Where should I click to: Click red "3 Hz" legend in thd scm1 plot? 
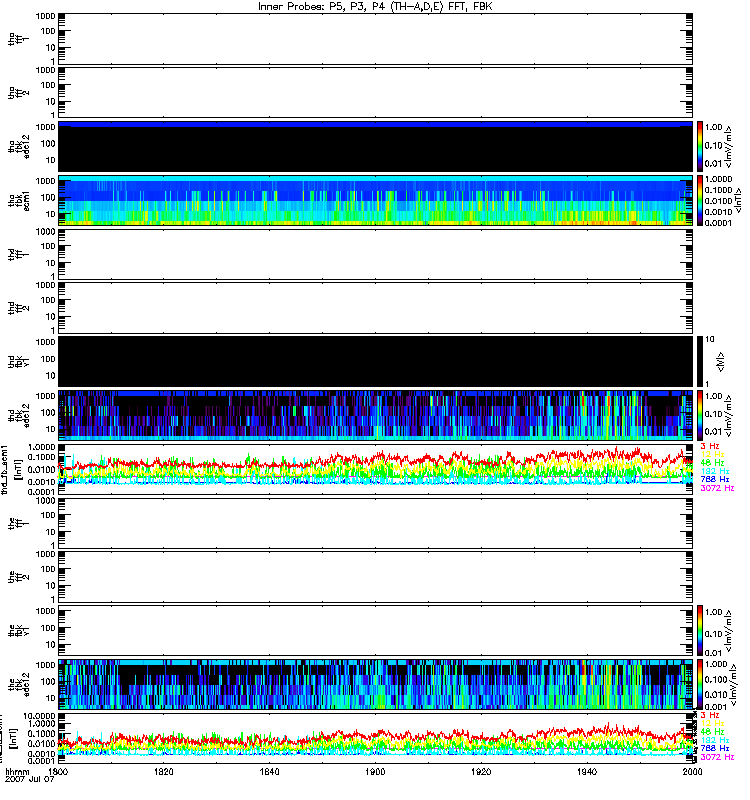710,446
